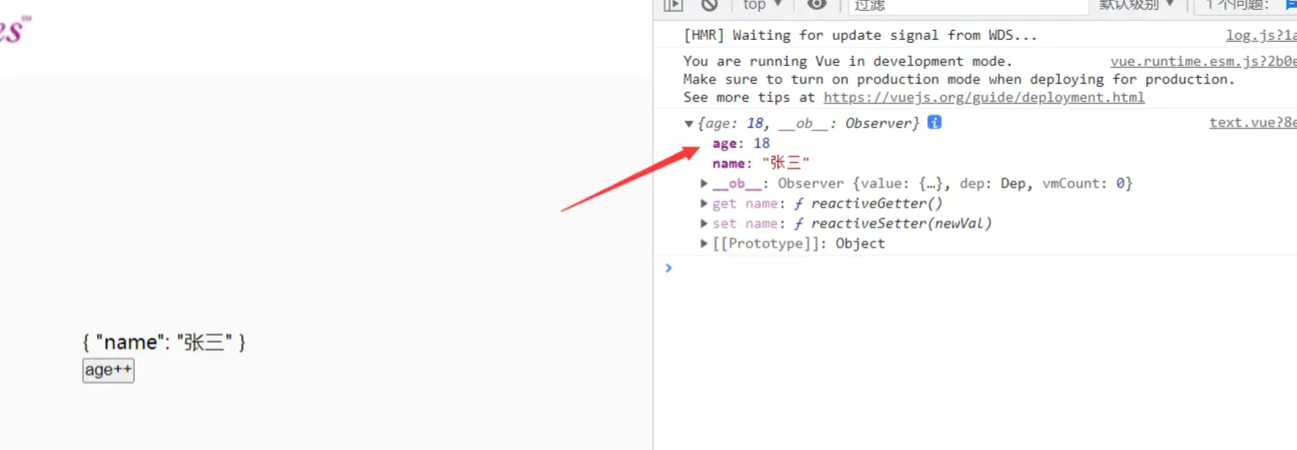The width and height of the screenshot is (1297, 450).
Task: Select the [HMR] Waiting for update message
Action: click(860, 35)
